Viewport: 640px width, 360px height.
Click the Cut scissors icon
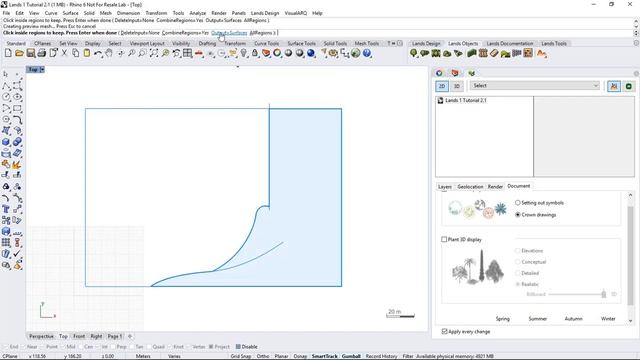coord(64,53)
